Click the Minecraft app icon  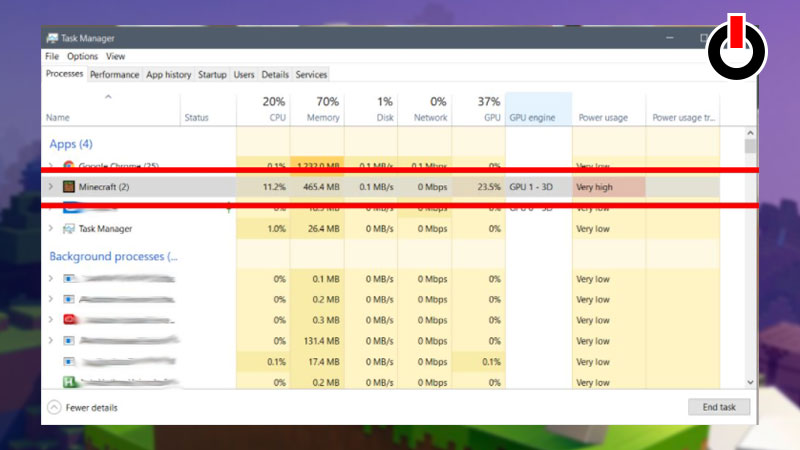click(x=69, y=187)
